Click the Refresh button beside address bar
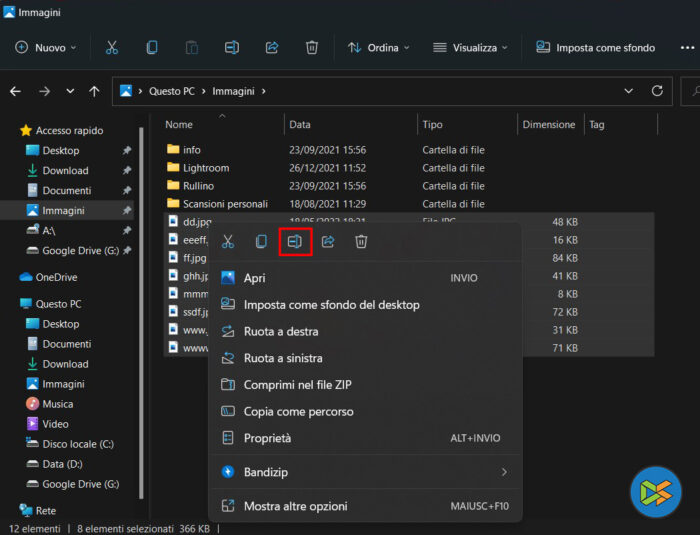This screenshot has height=535, width=700. [x=657, y=91]
